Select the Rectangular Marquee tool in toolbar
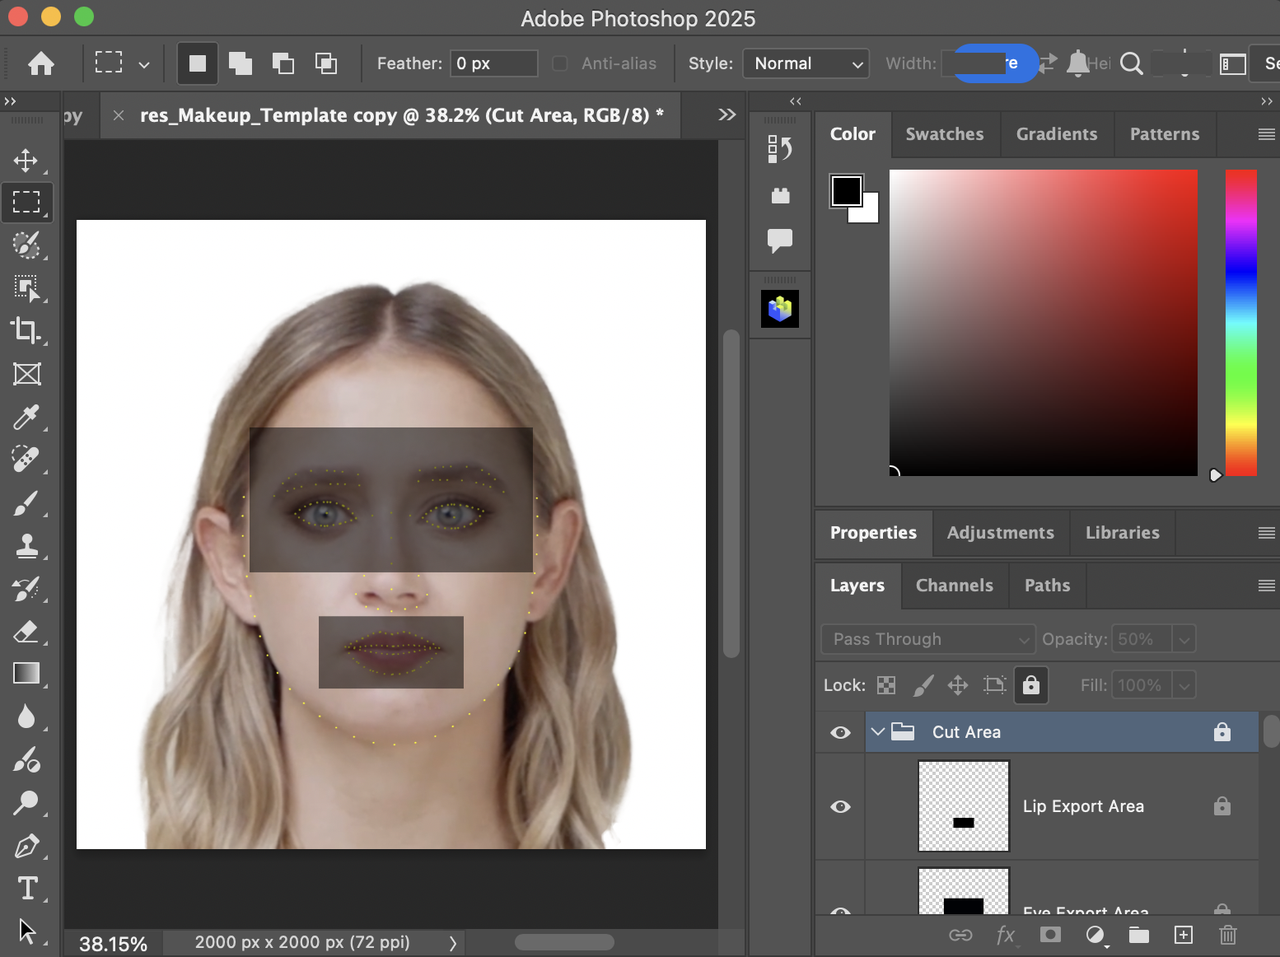Viewport: 1280px width, 957px height. point(26,202)
